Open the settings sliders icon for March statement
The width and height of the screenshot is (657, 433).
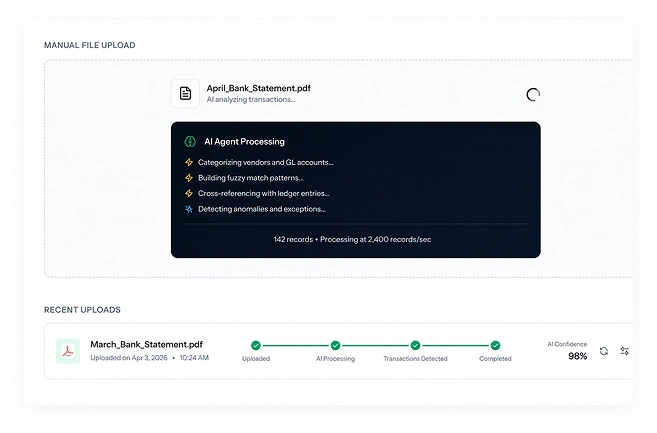click(624, 351)
